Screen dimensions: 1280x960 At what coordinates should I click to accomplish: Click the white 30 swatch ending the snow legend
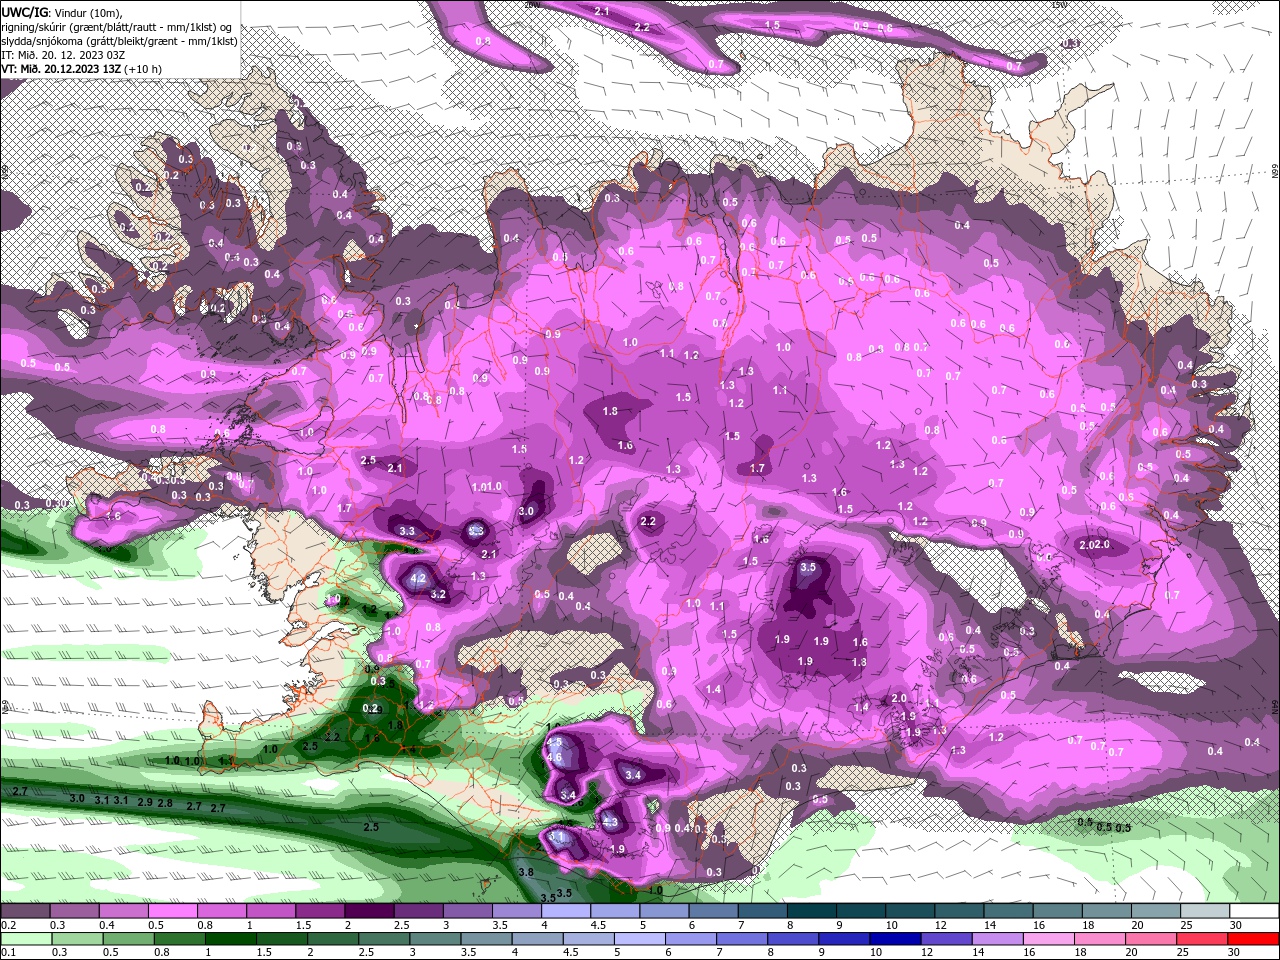(x=1255, y=911)
